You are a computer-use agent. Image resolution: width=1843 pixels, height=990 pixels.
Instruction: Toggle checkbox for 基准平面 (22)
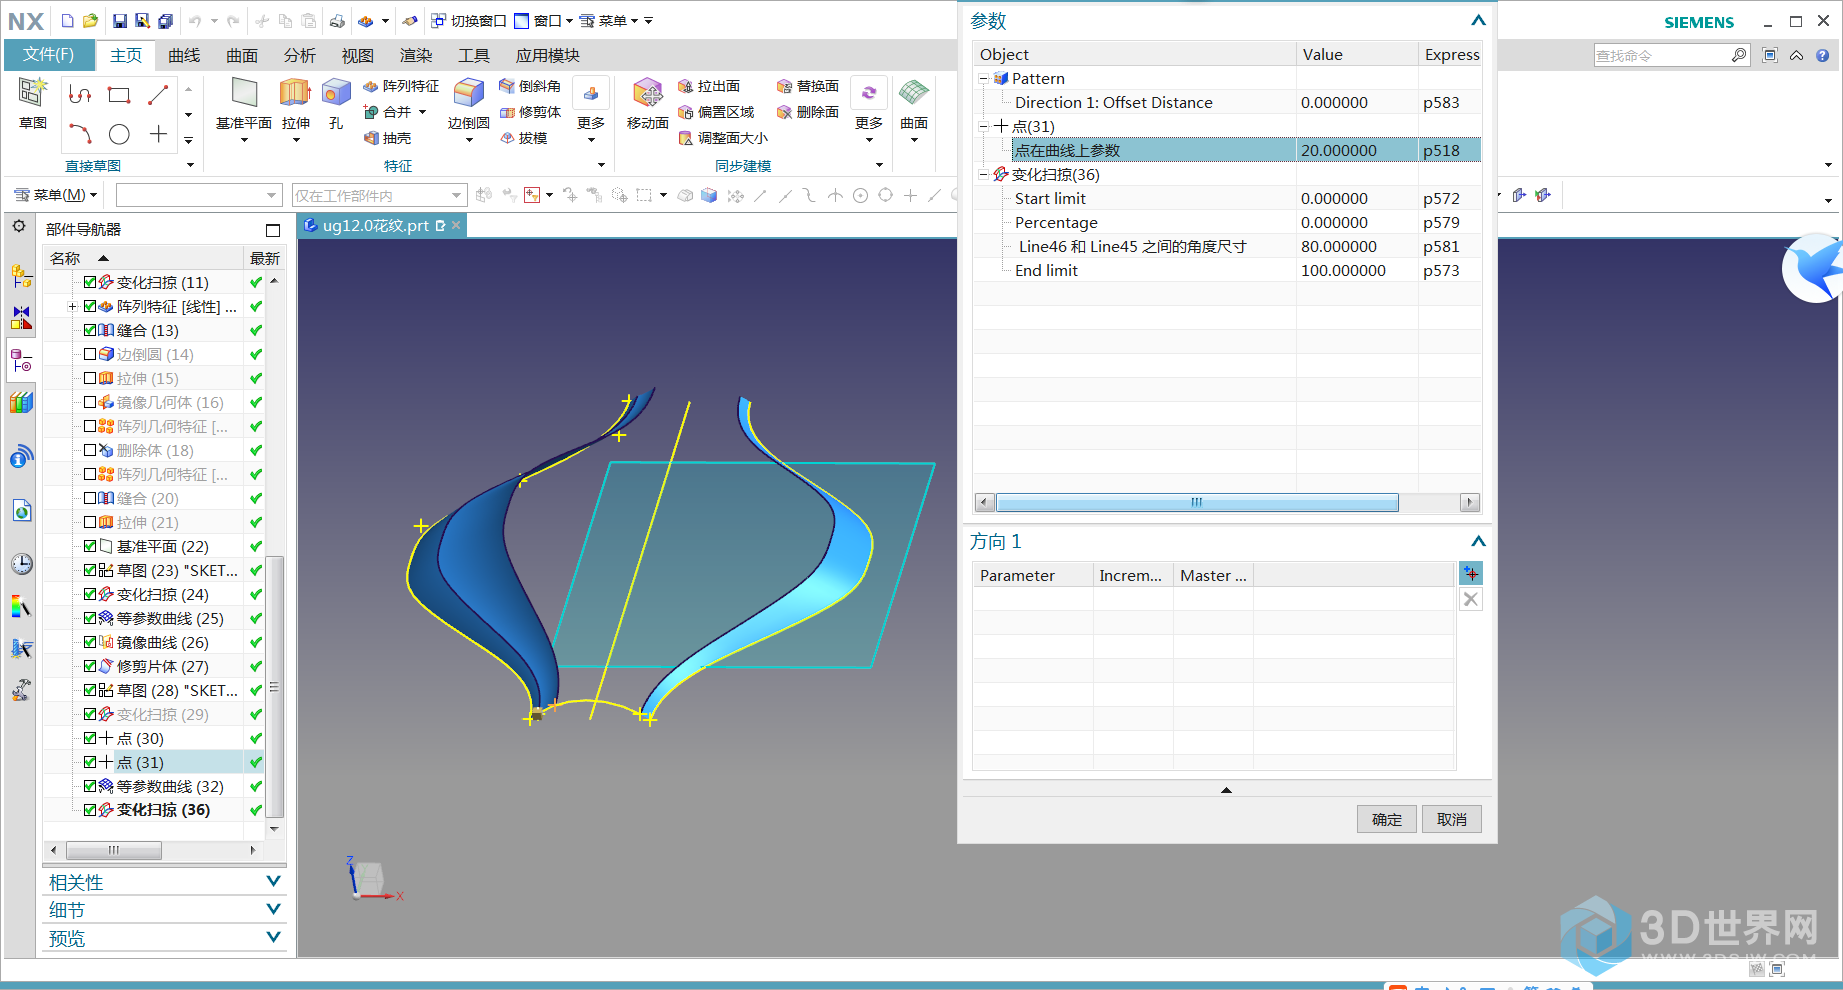point(90,546)
